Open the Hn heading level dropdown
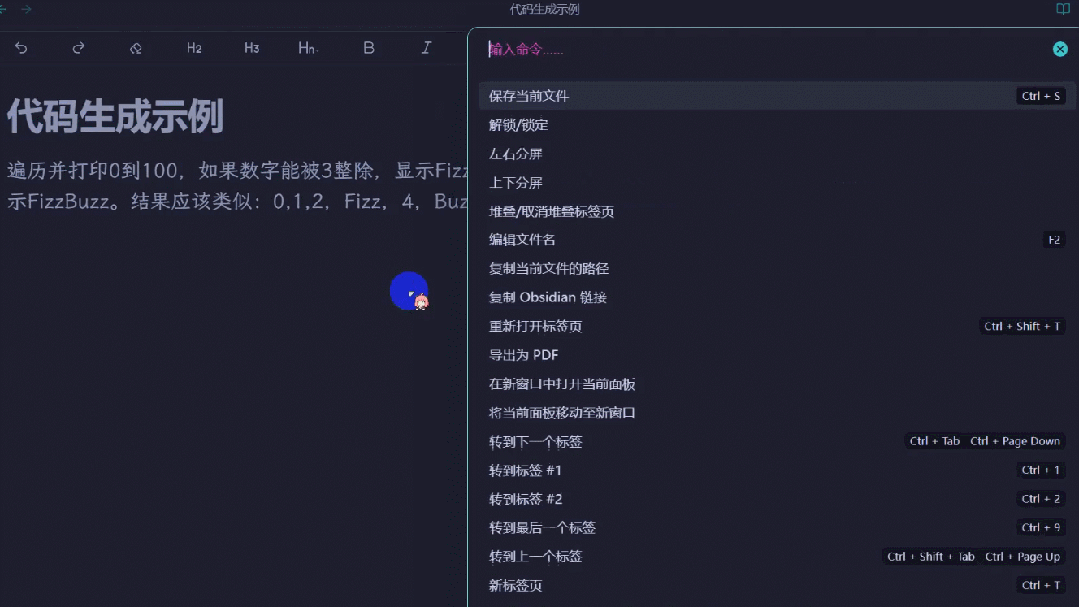The image size is (1079, 607). (x=308, y=48)
